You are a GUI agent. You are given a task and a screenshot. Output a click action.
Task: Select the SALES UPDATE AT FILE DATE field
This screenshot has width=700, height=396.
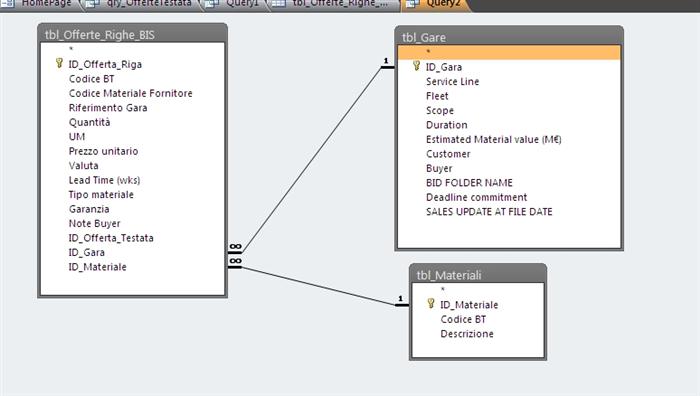click(x=489, y=212)
